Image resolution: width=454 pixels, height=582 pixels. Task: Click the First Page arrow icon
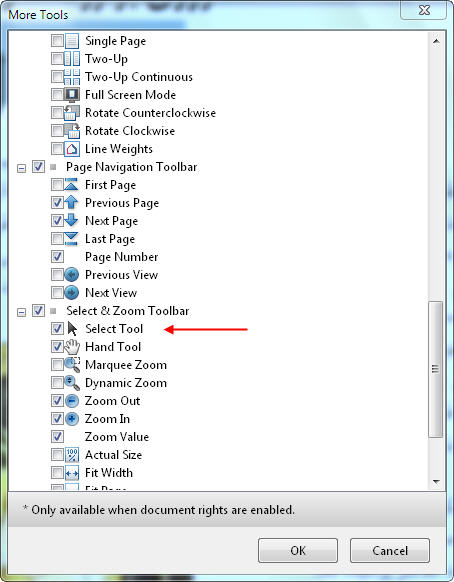pyautogui.click(x=71, y=185)
